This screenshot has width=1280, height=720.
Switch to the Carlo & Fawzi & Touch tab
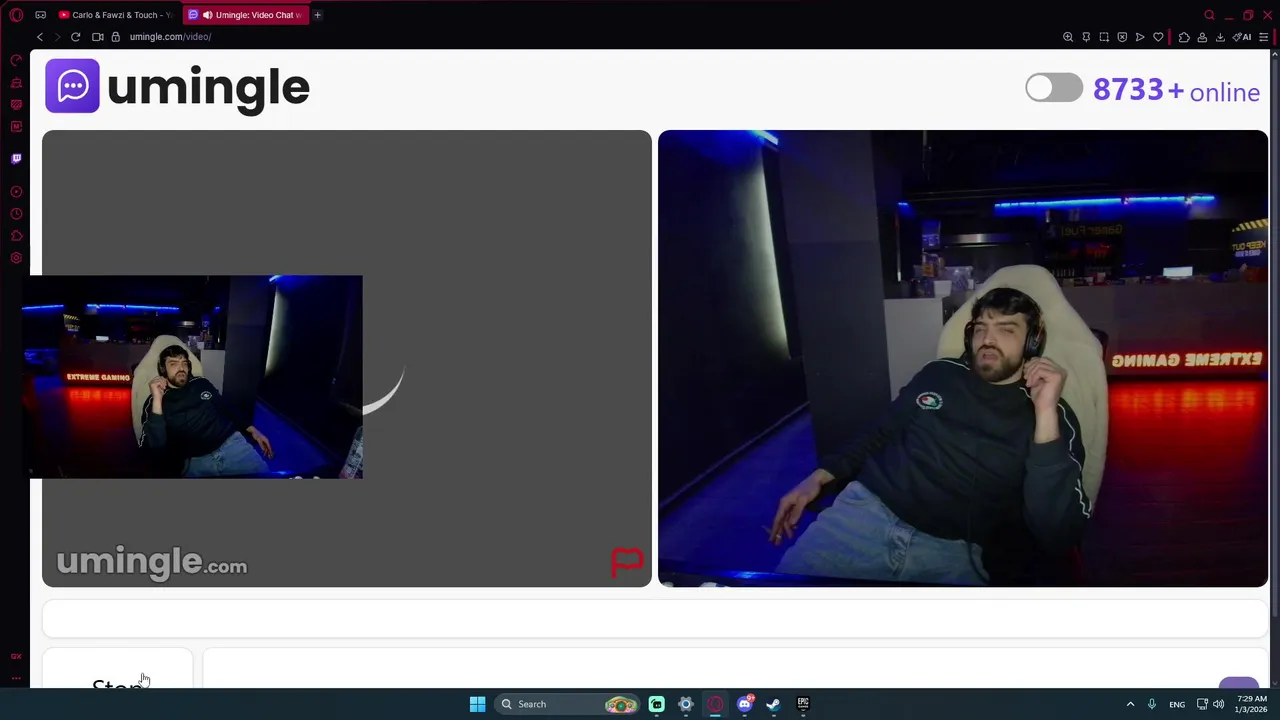[116, 15]
